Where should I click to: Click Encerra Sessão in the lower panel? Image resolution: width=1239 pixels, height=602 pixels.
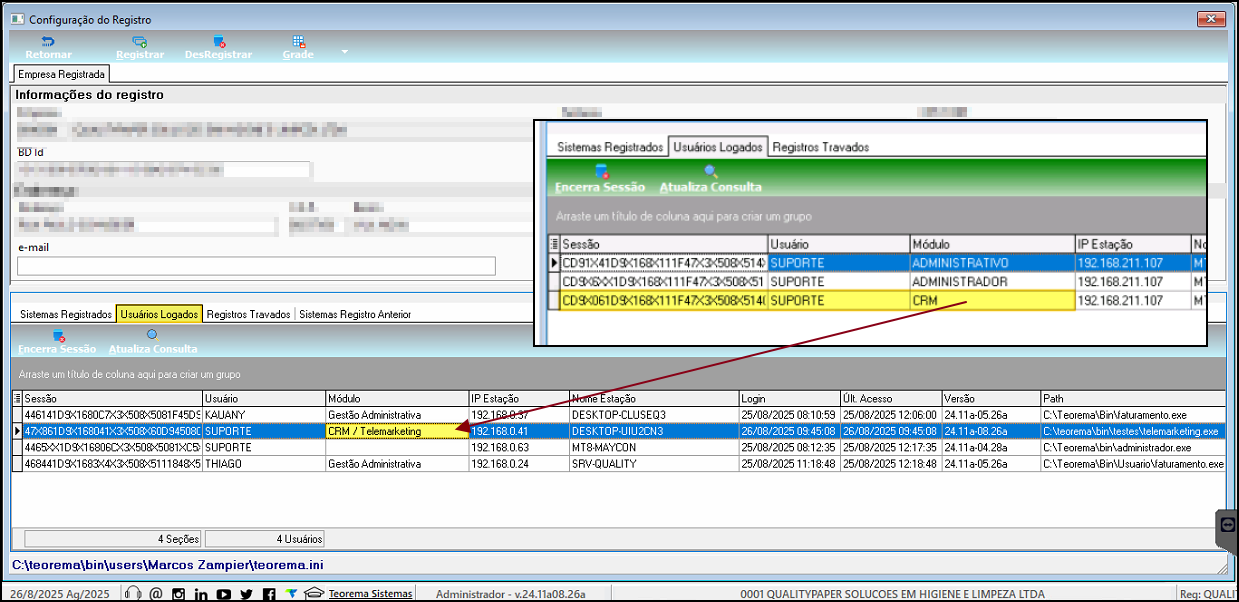tap(57, 342)
